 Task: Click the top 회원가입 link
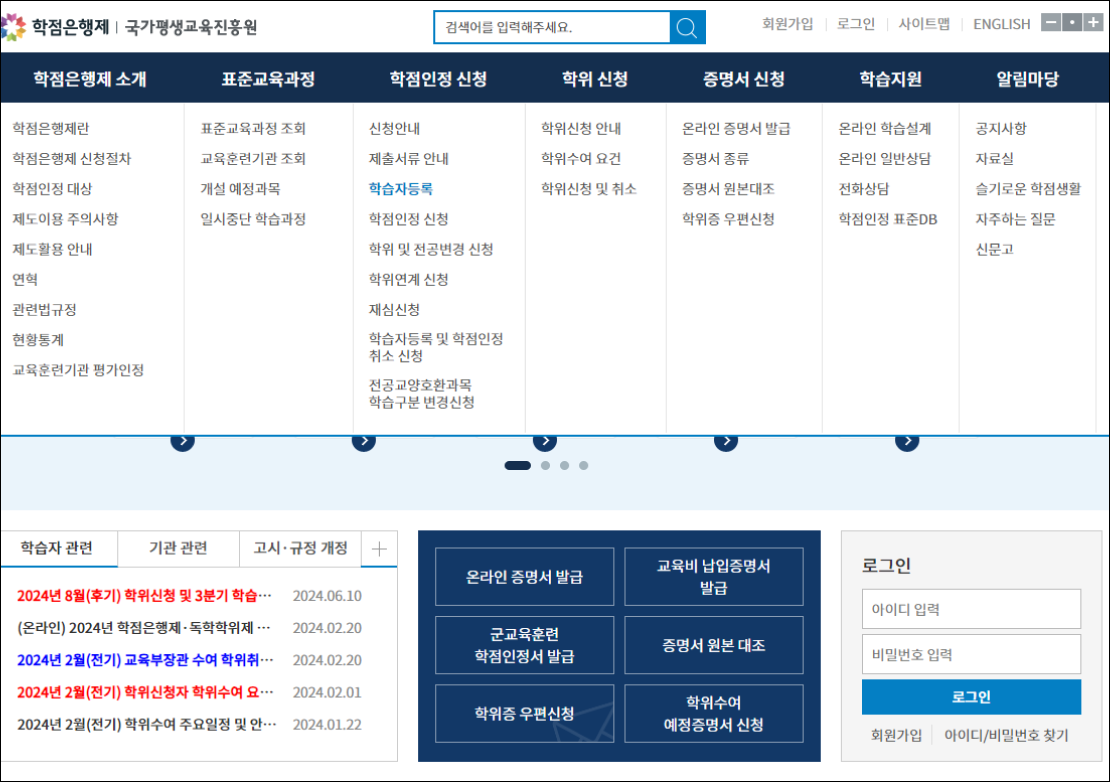pos(787,24)
